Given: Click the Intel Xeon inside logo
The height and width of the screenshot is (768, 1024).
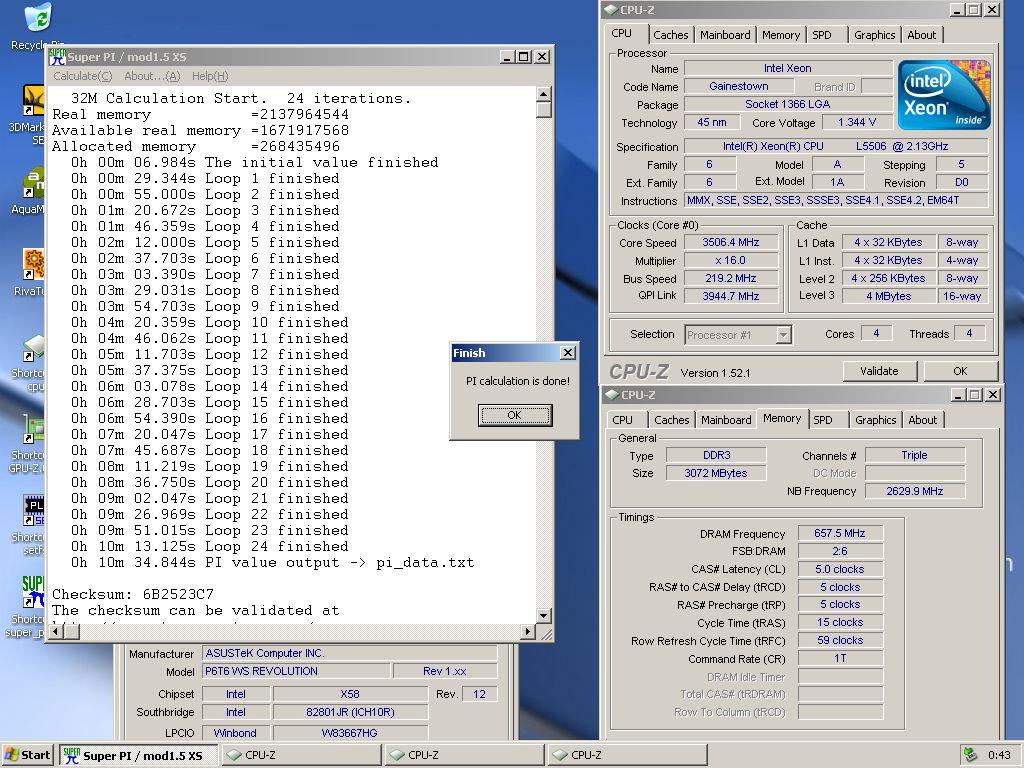Looking at the screenshot, I should coord(944,95).
